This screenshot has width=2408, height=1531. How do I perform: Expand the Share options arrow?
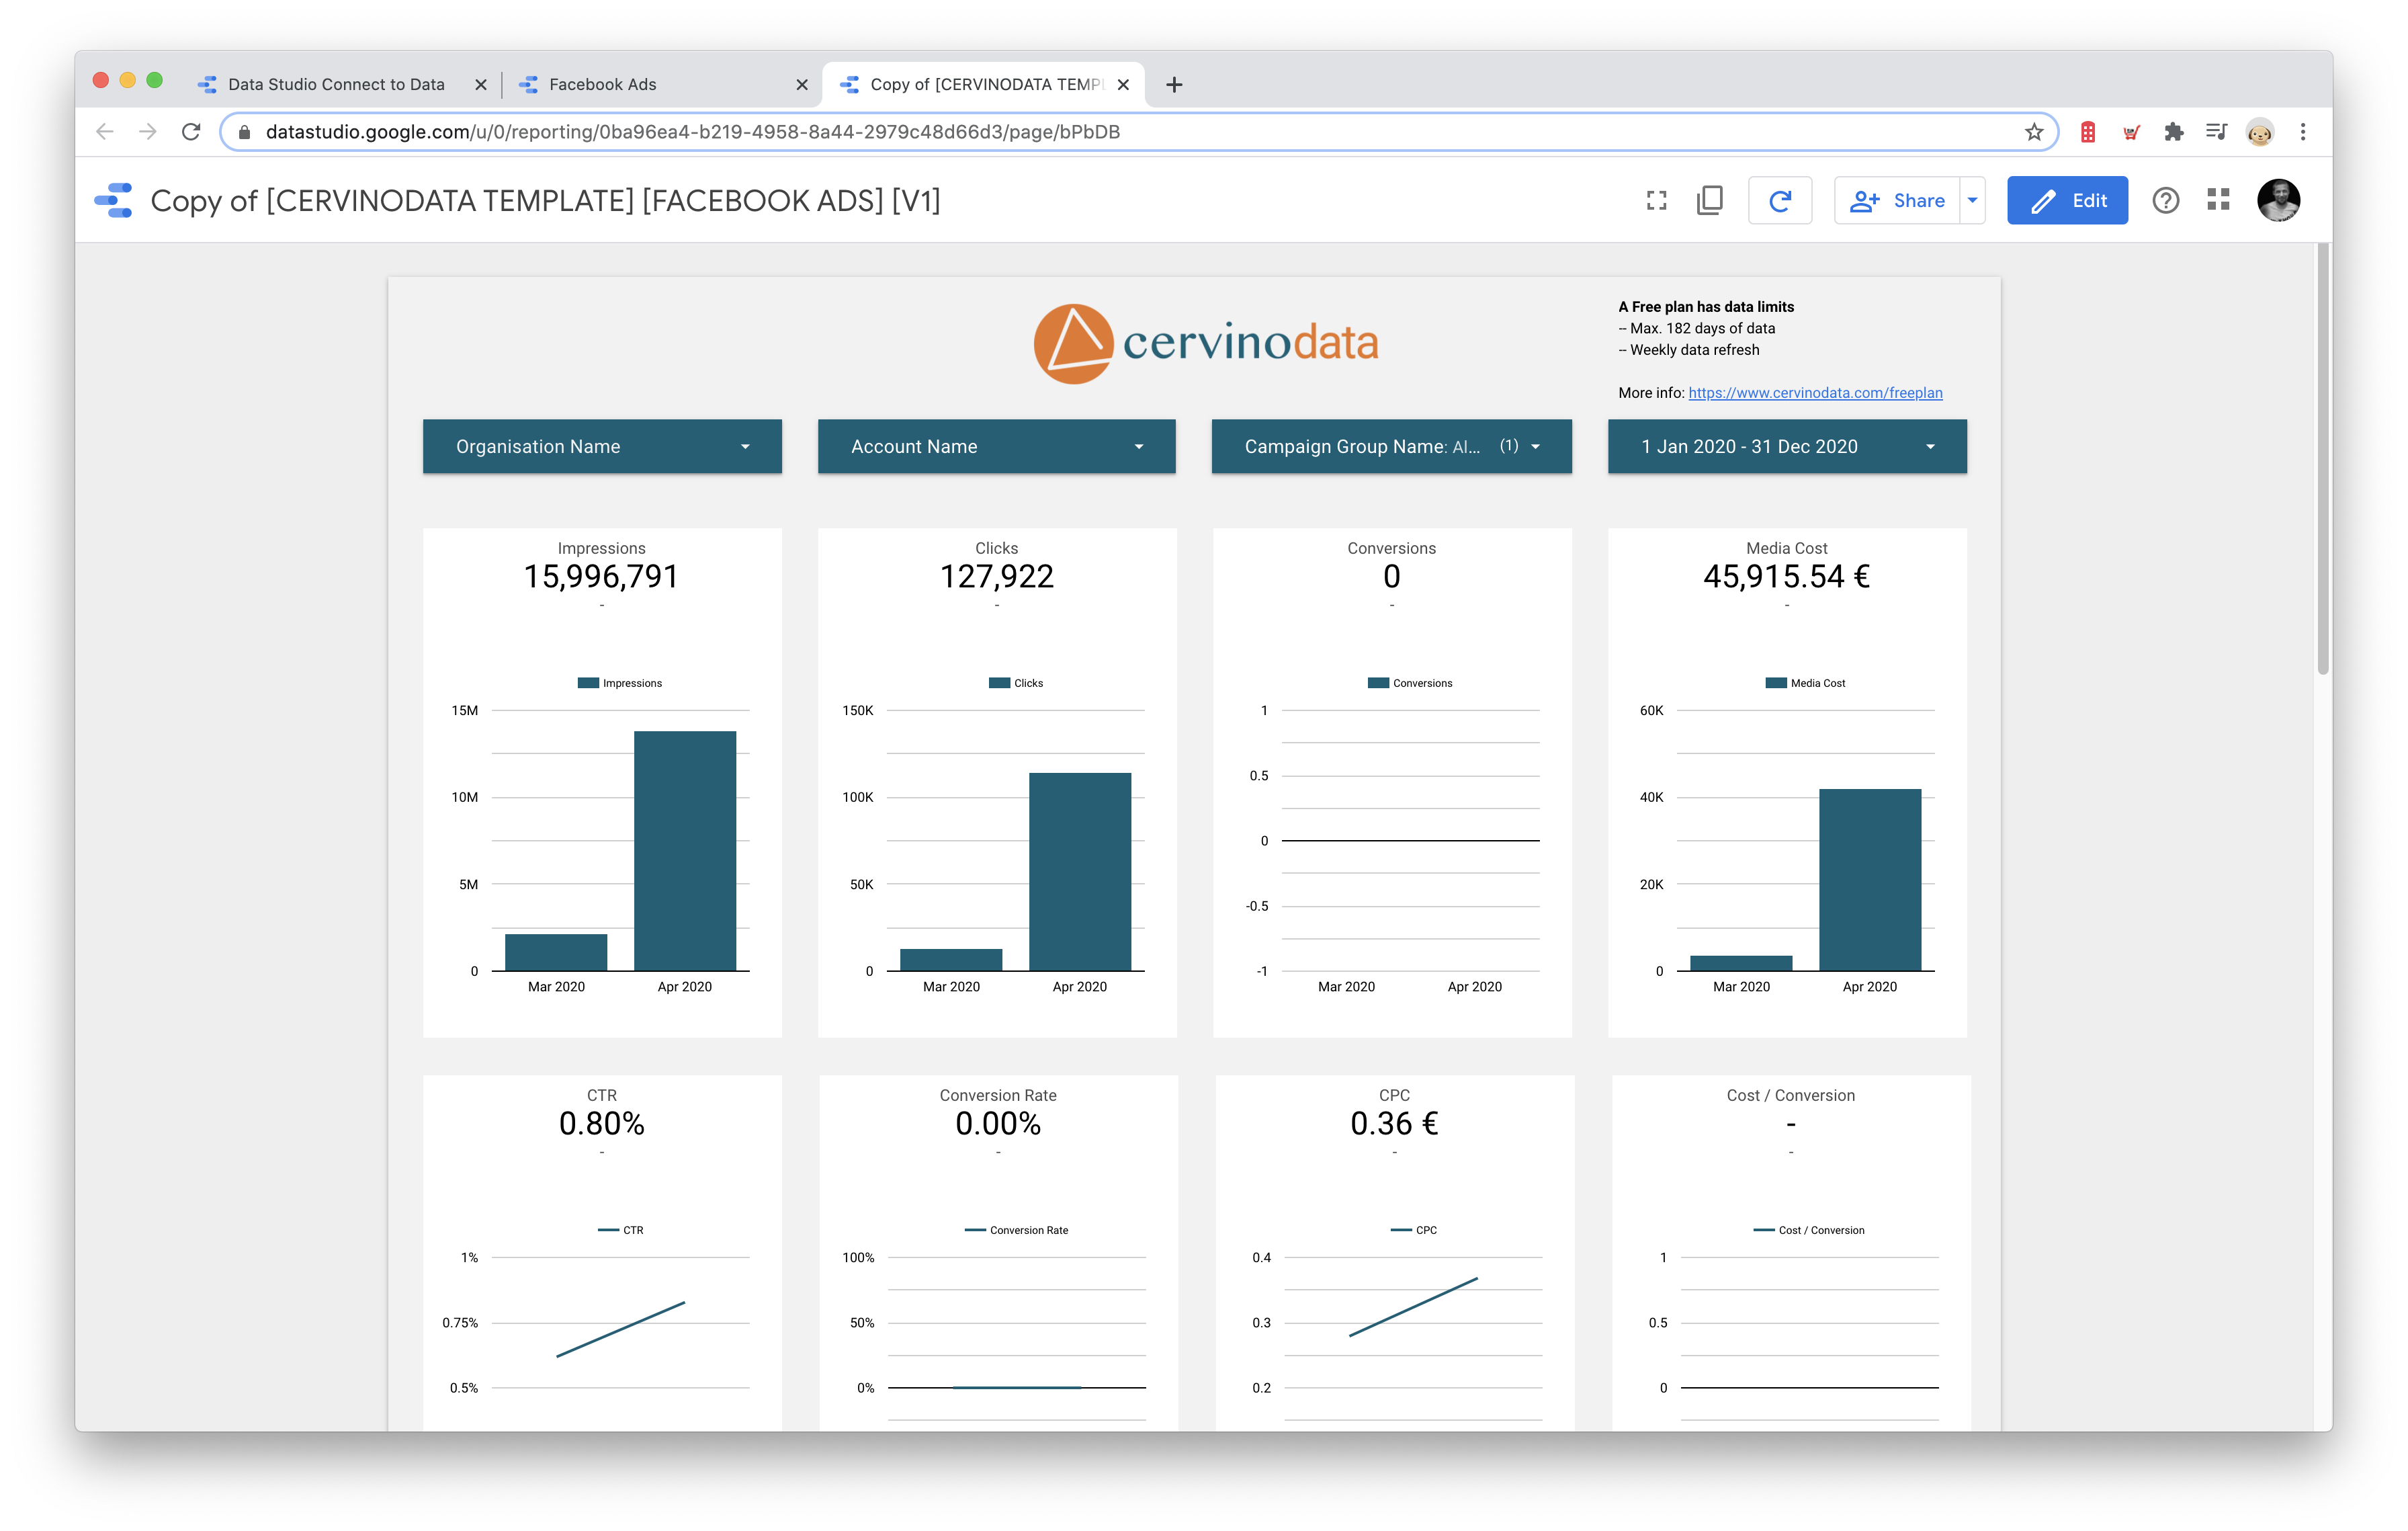coord(1972,201)
